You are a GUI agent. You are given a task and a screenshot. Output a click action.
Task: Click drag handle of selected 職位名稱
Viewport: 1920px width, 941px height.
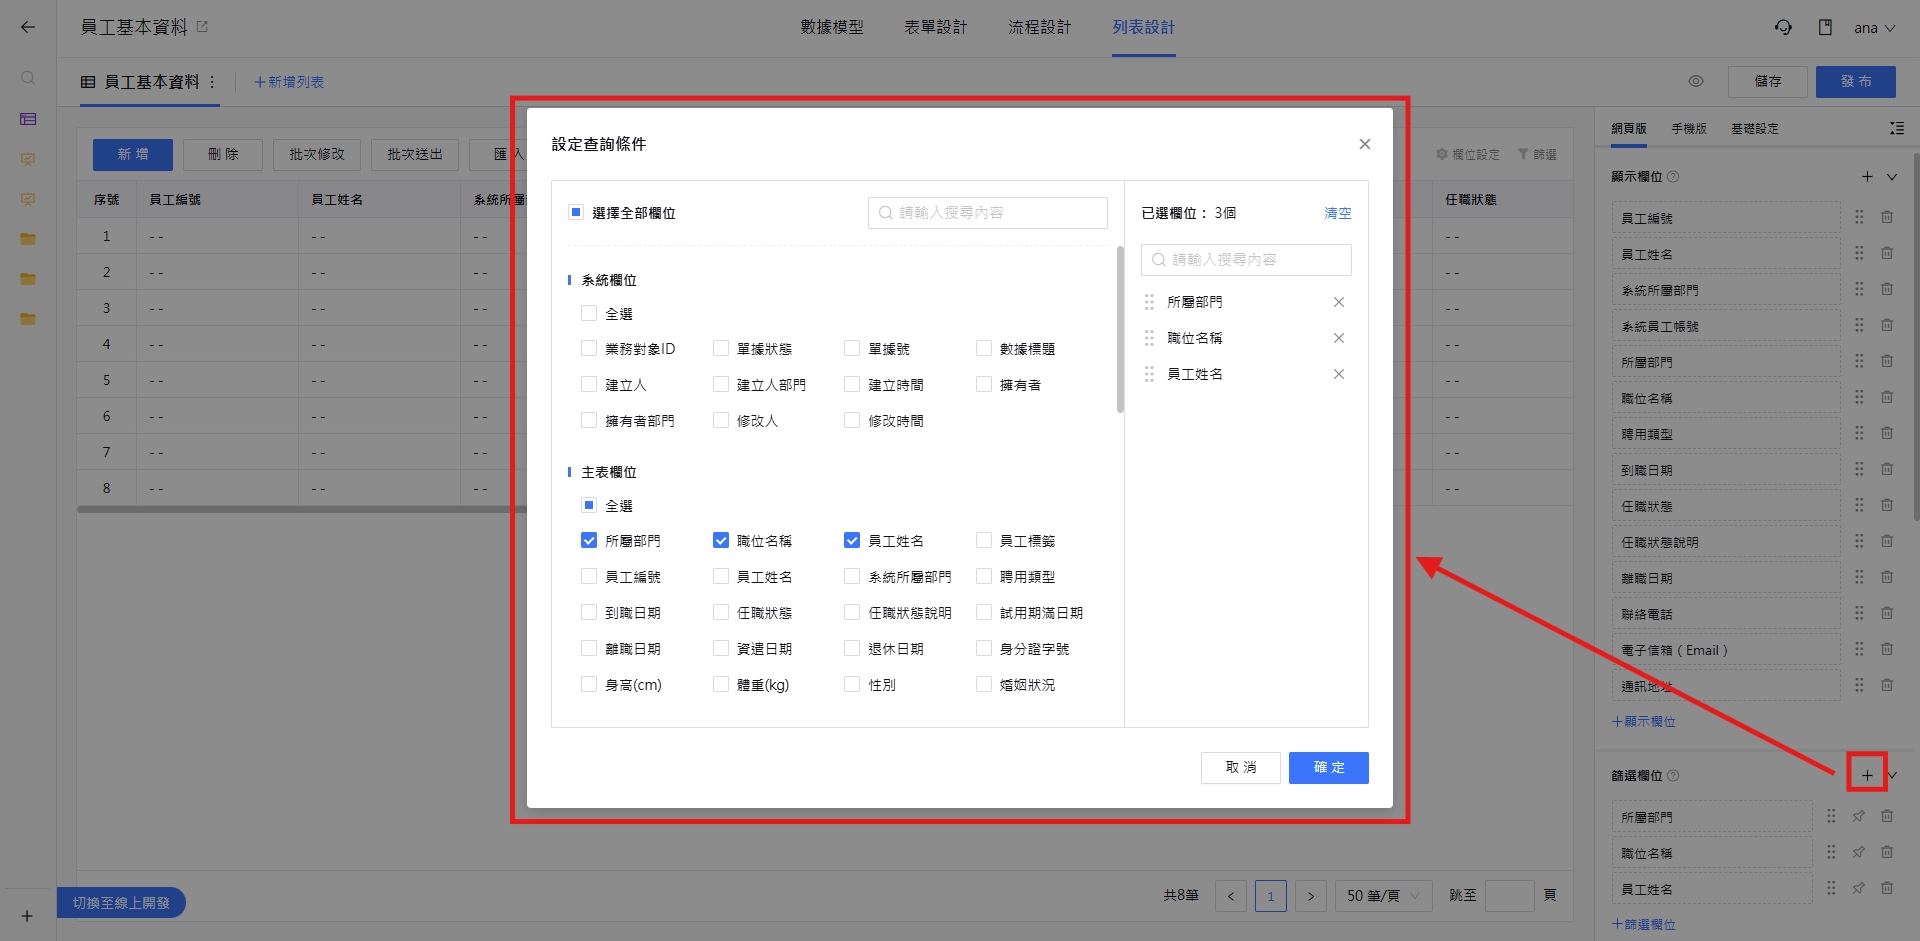point(1149,338)
